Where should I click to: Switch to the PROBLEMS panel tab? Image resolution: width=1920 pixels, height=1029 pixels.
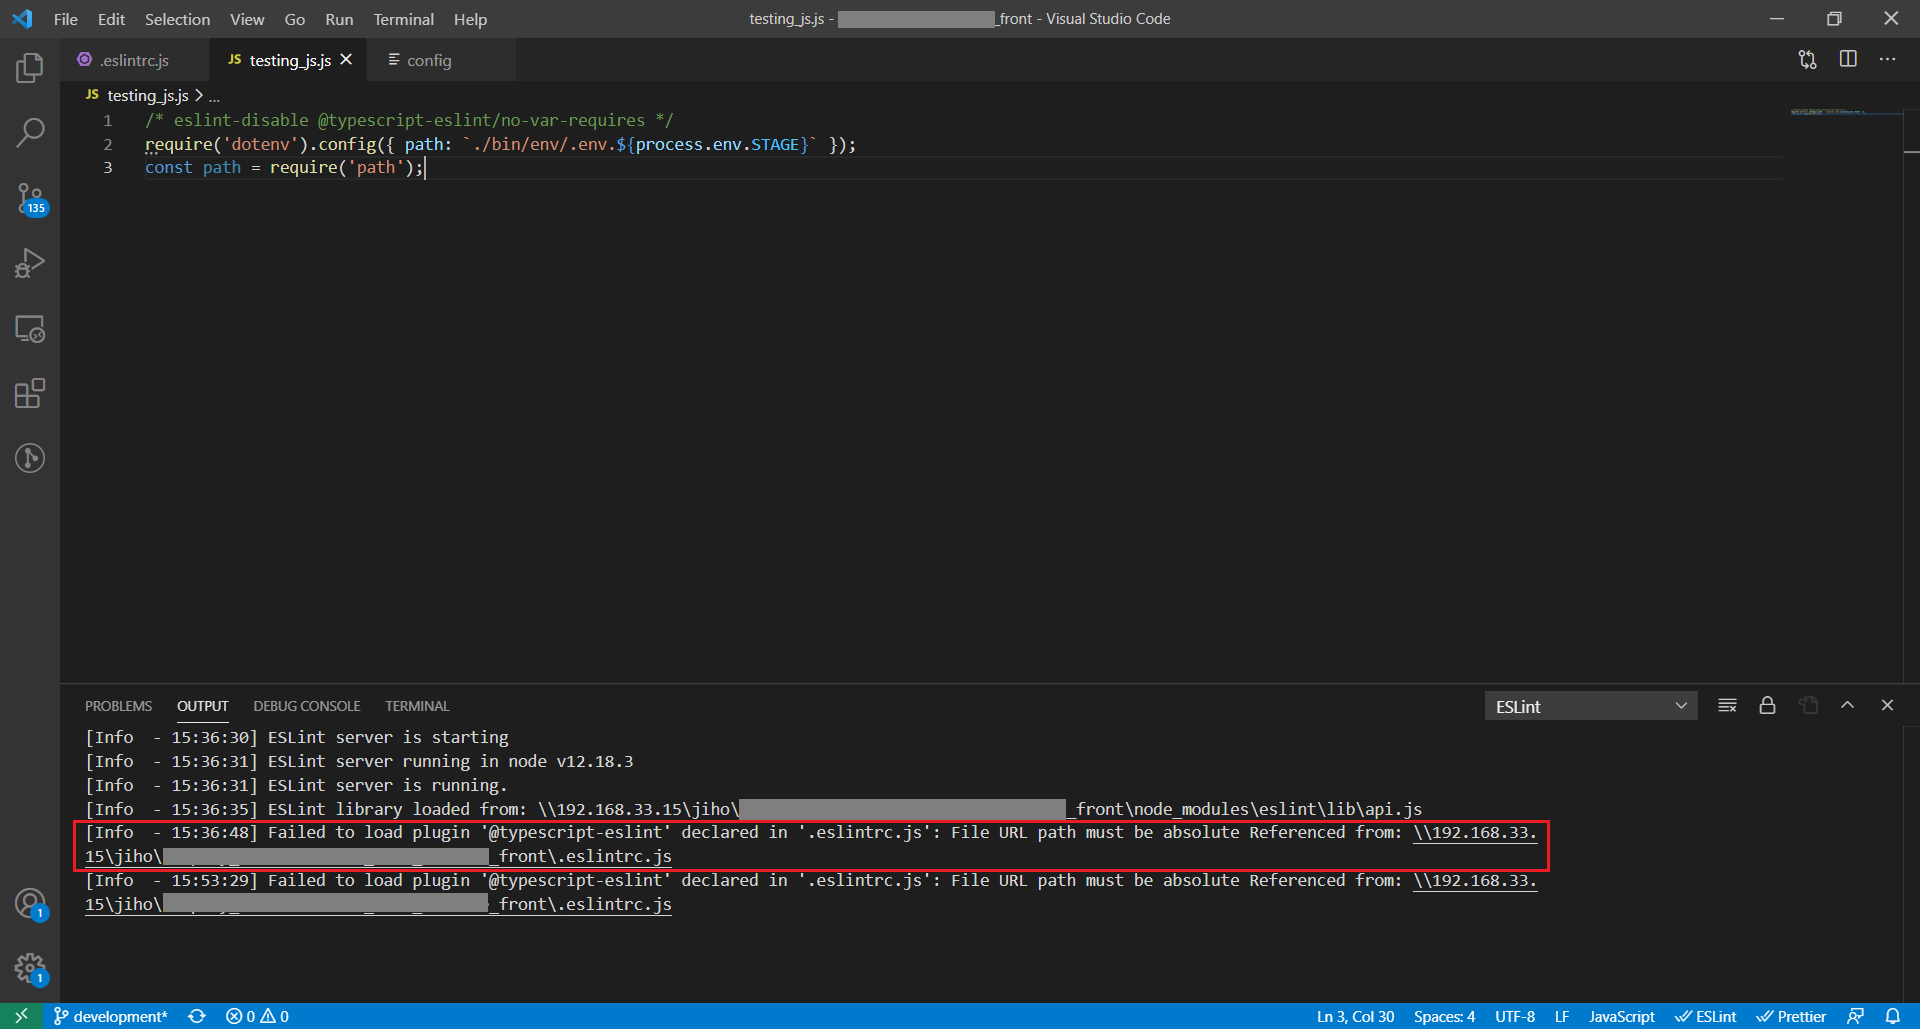tap(118, 706)
